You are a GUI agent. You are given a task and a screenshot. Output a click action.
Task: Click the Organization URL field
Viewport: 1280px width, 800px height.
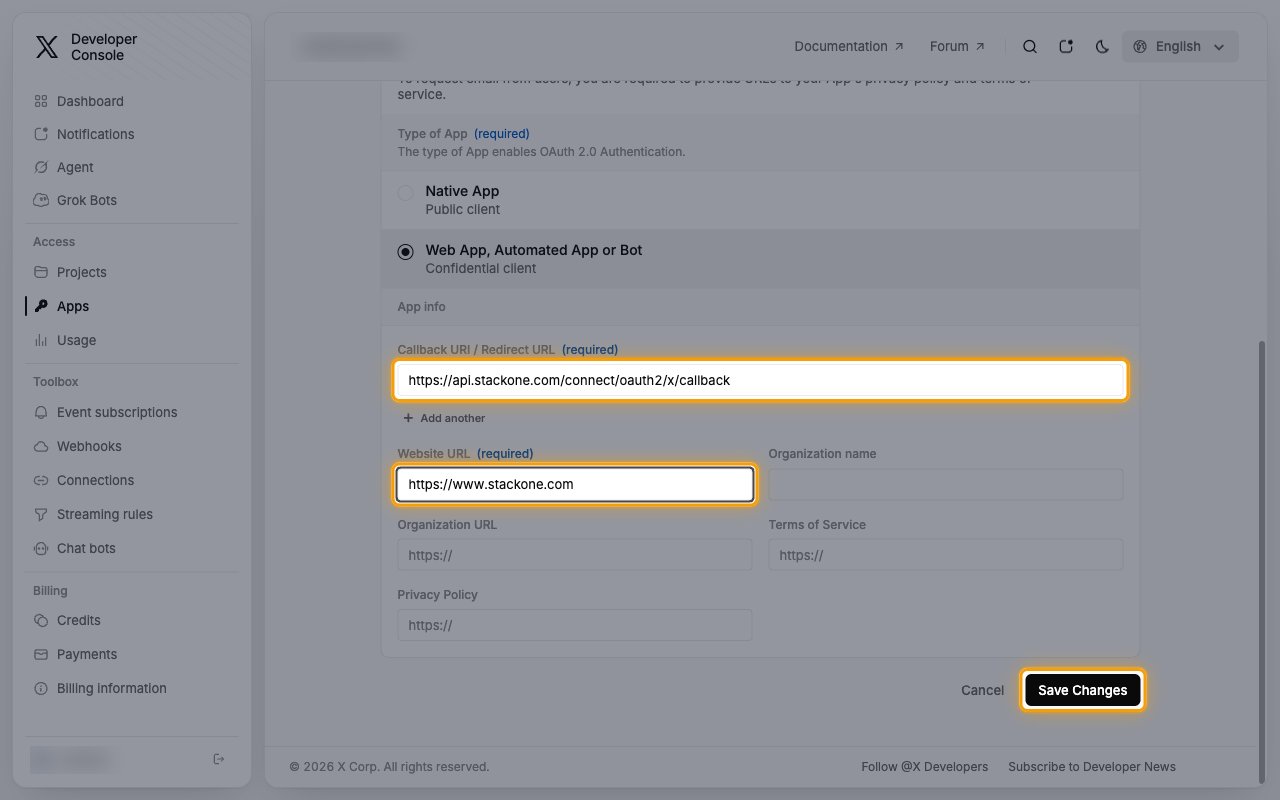pyautogui.click(x=575, y=555)
